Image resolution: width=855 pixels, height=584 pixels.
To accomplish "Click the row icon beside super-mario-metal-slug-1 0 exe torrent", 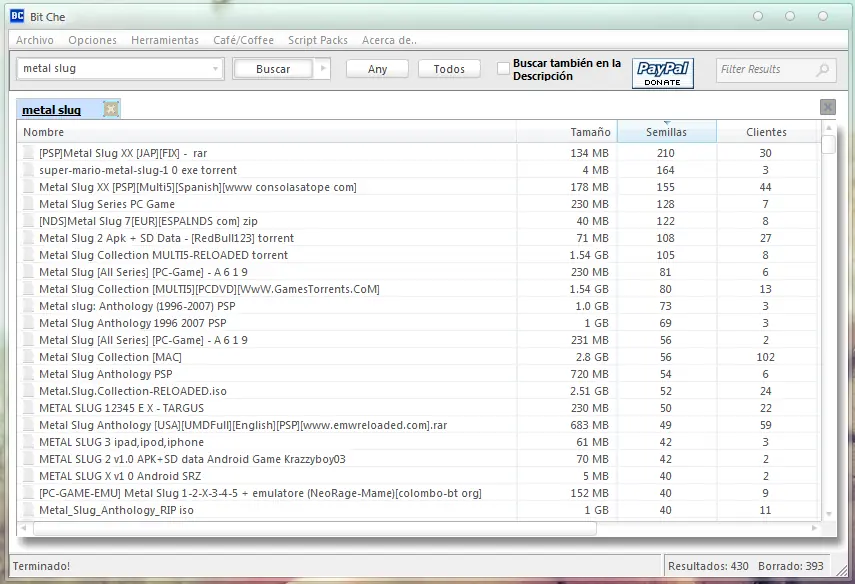I will tap(29, 170).
